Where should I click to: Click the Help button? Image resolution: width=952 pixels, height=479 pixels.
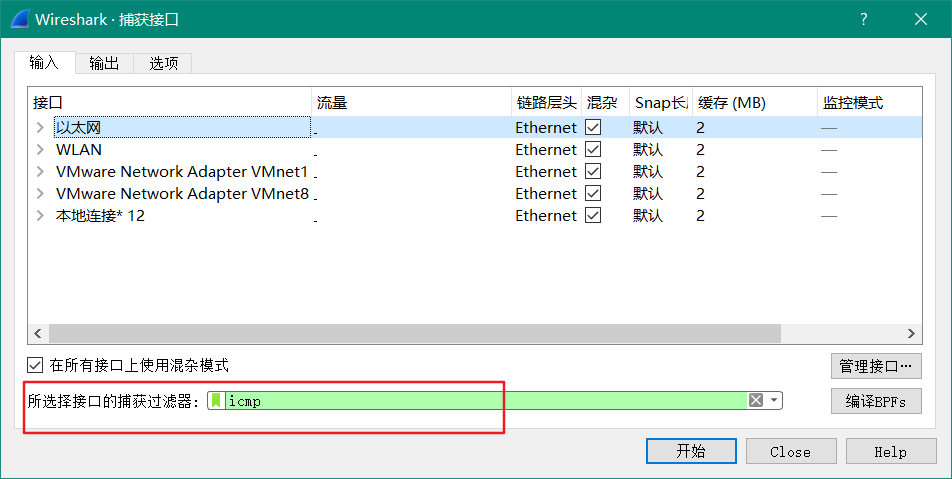click(x=891, y=451)
